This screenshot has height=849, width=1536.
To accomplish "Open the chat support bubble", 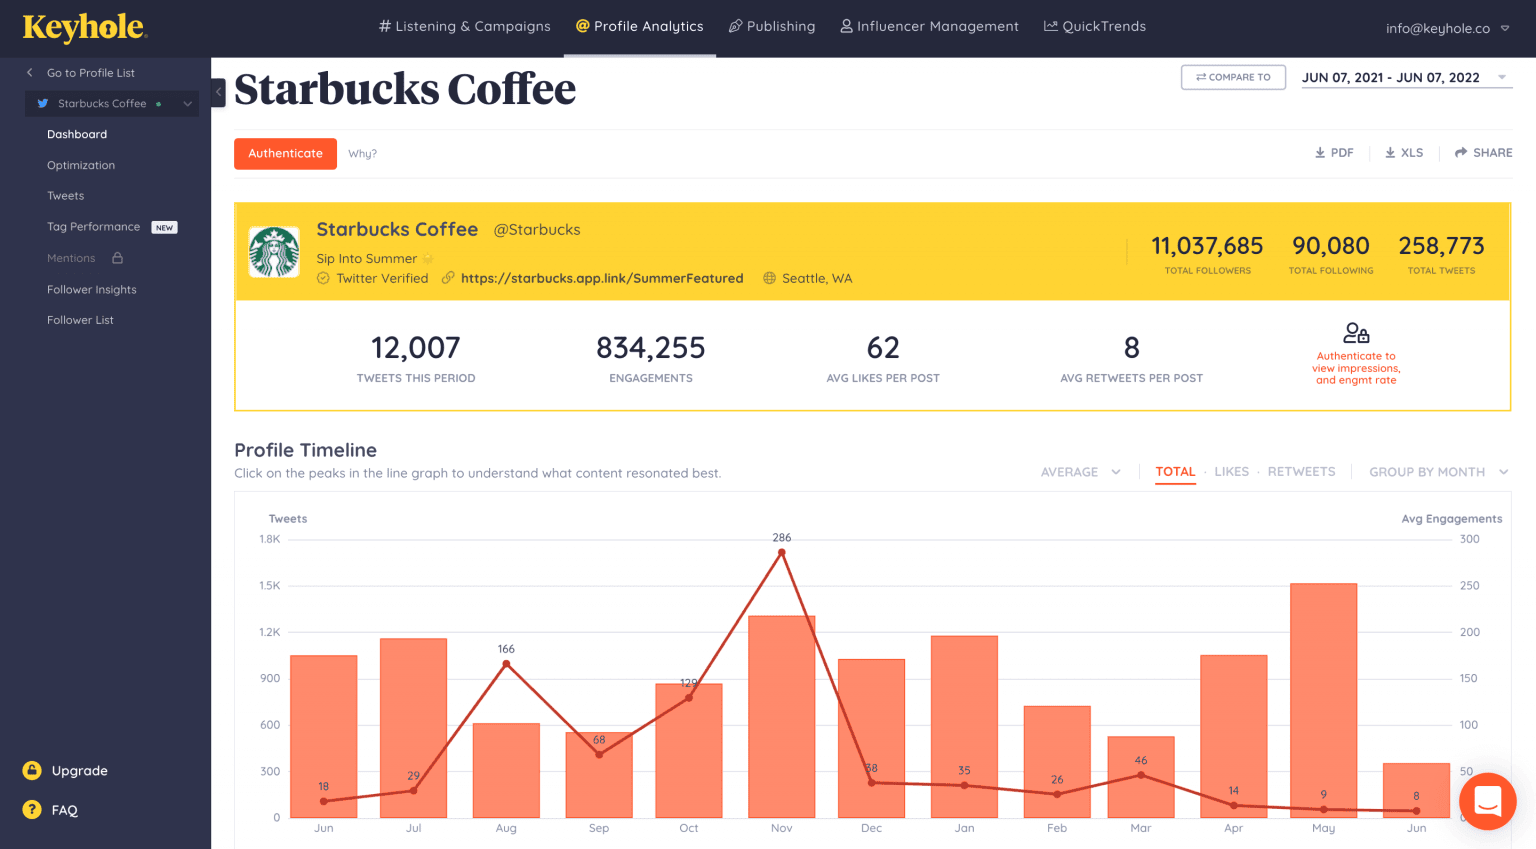I will pyautogui.click(x=1487, y=801).
